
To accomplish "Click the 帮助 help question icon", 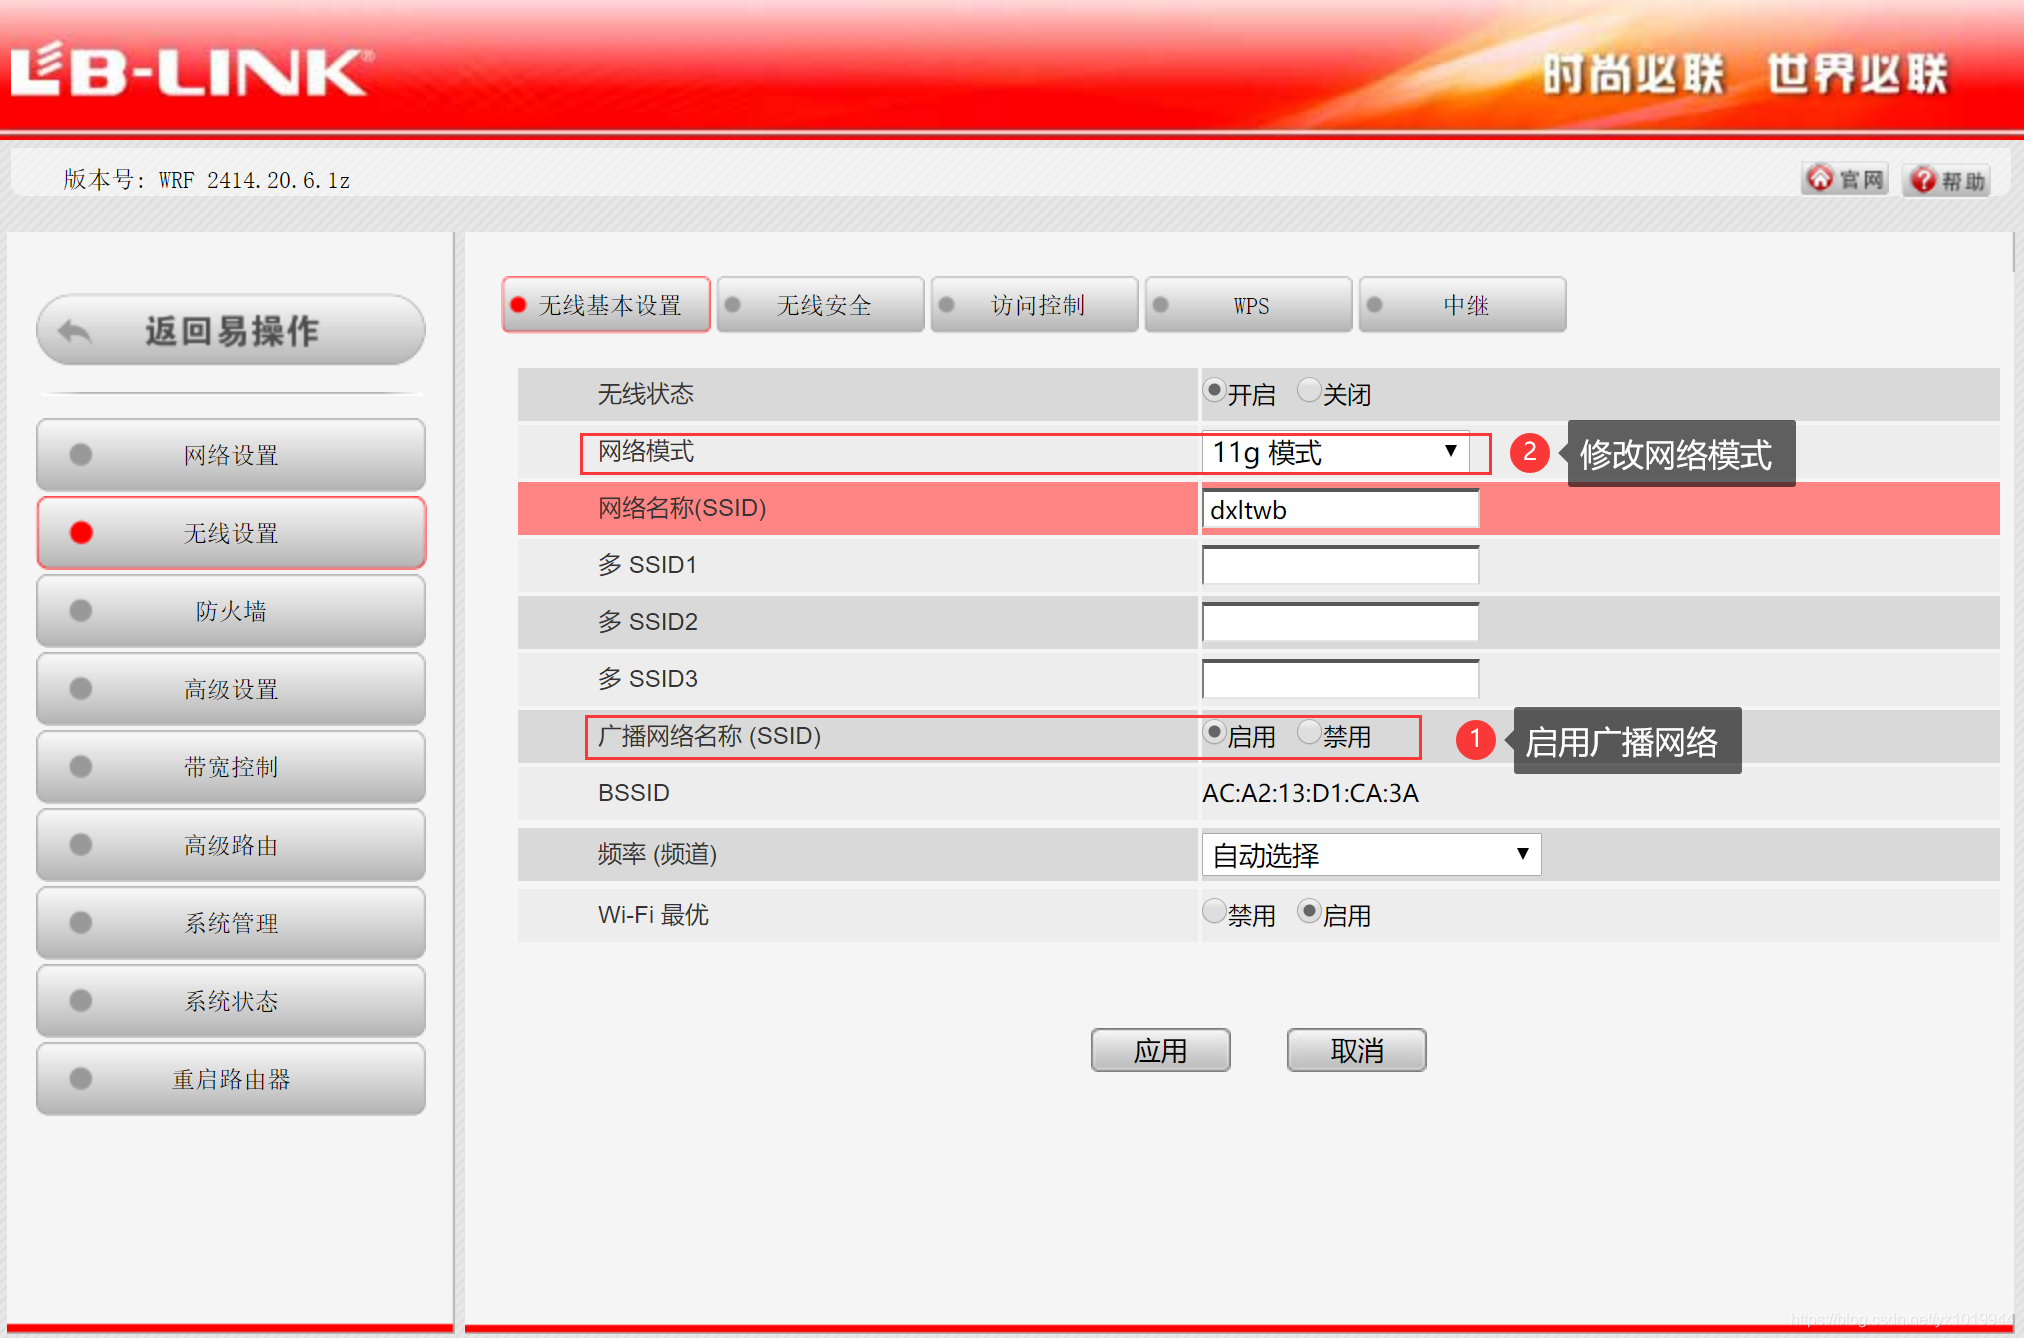I will point(1922,180).
